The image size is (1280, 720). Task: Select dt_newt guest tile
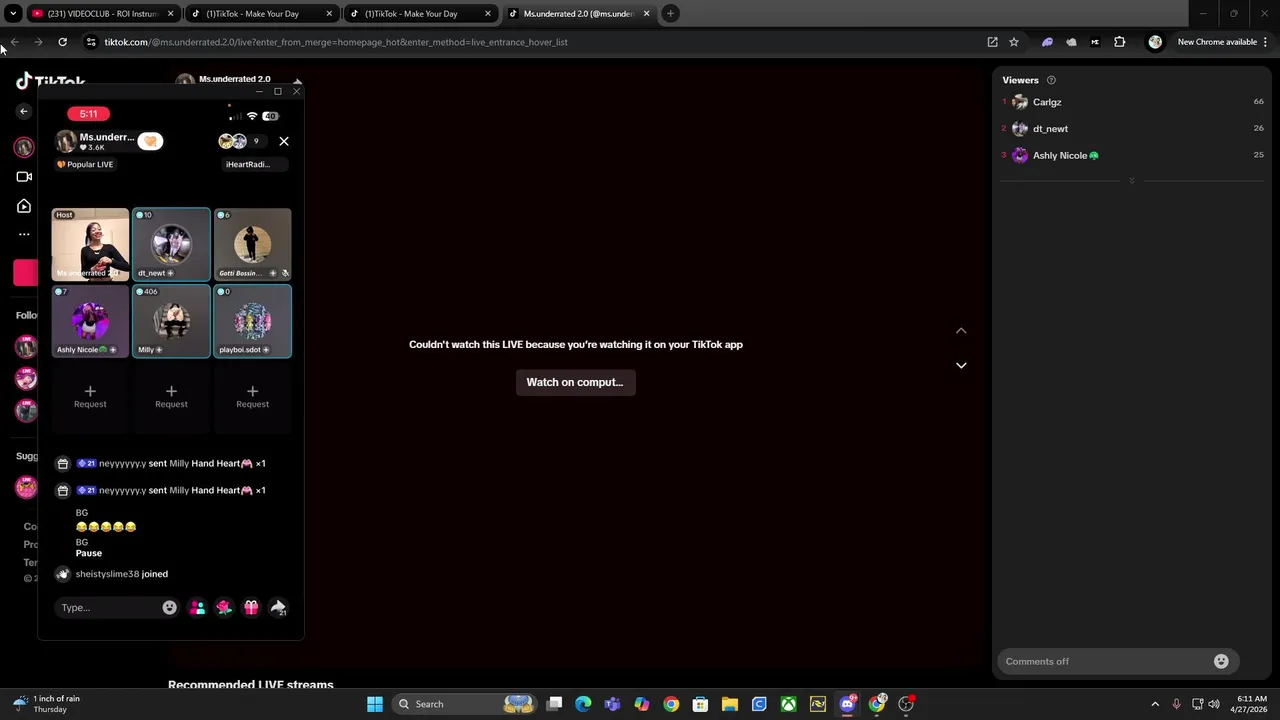[171, 244]
